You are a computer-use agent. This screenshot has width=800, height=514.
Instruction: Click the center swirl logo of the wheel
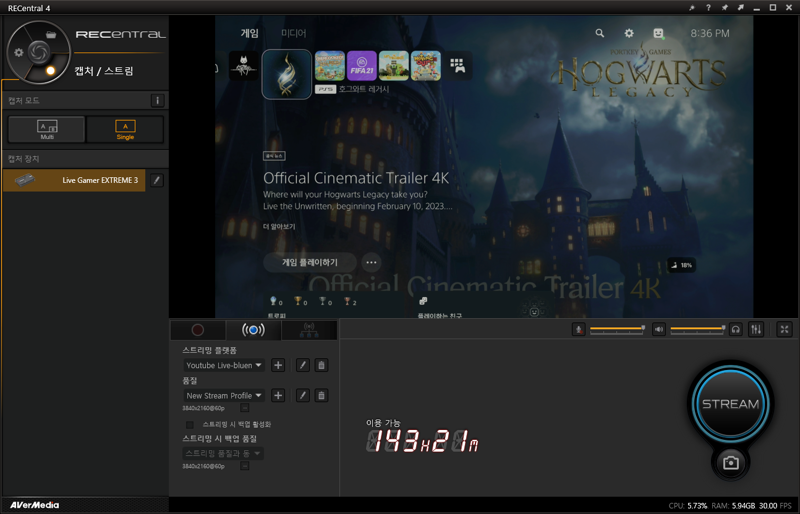pyautogui.click(x=39, y=52)
